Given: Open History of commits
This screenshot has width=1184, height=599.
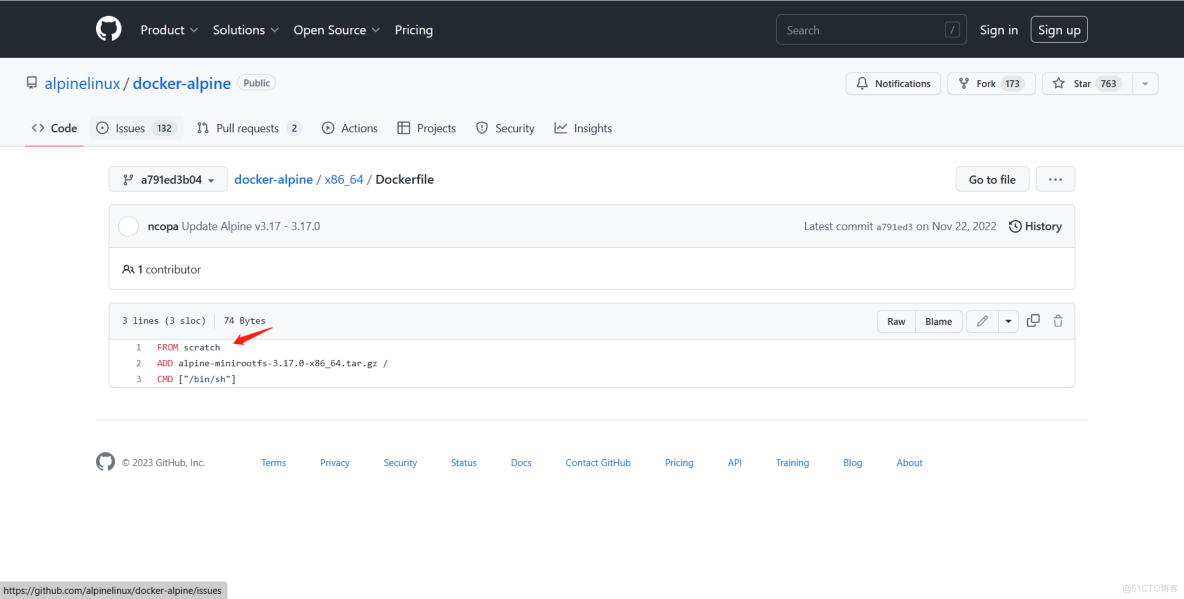Looking at the screenshot, I should 1035,226.
